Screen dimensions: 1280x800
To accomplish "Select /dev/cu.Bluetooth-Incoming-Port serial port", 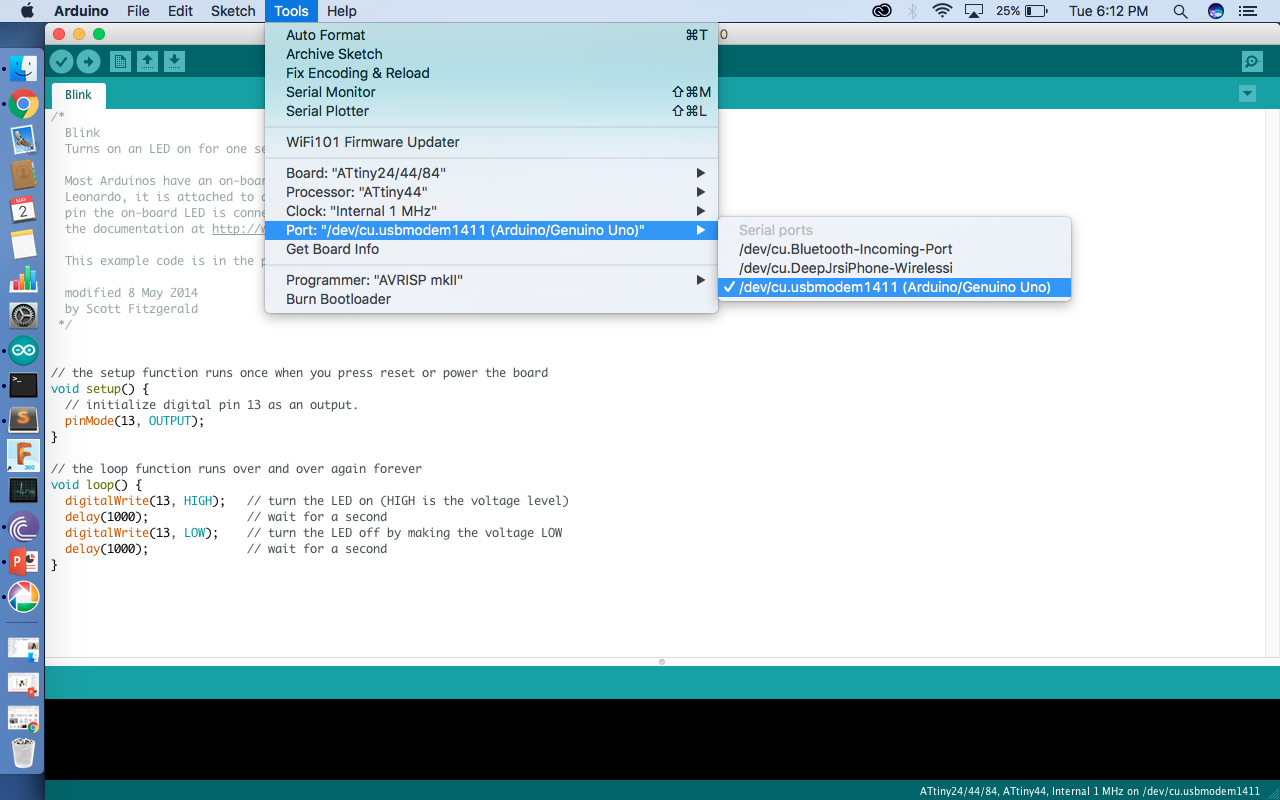I will pyautogui.click(x=894, y=249).
